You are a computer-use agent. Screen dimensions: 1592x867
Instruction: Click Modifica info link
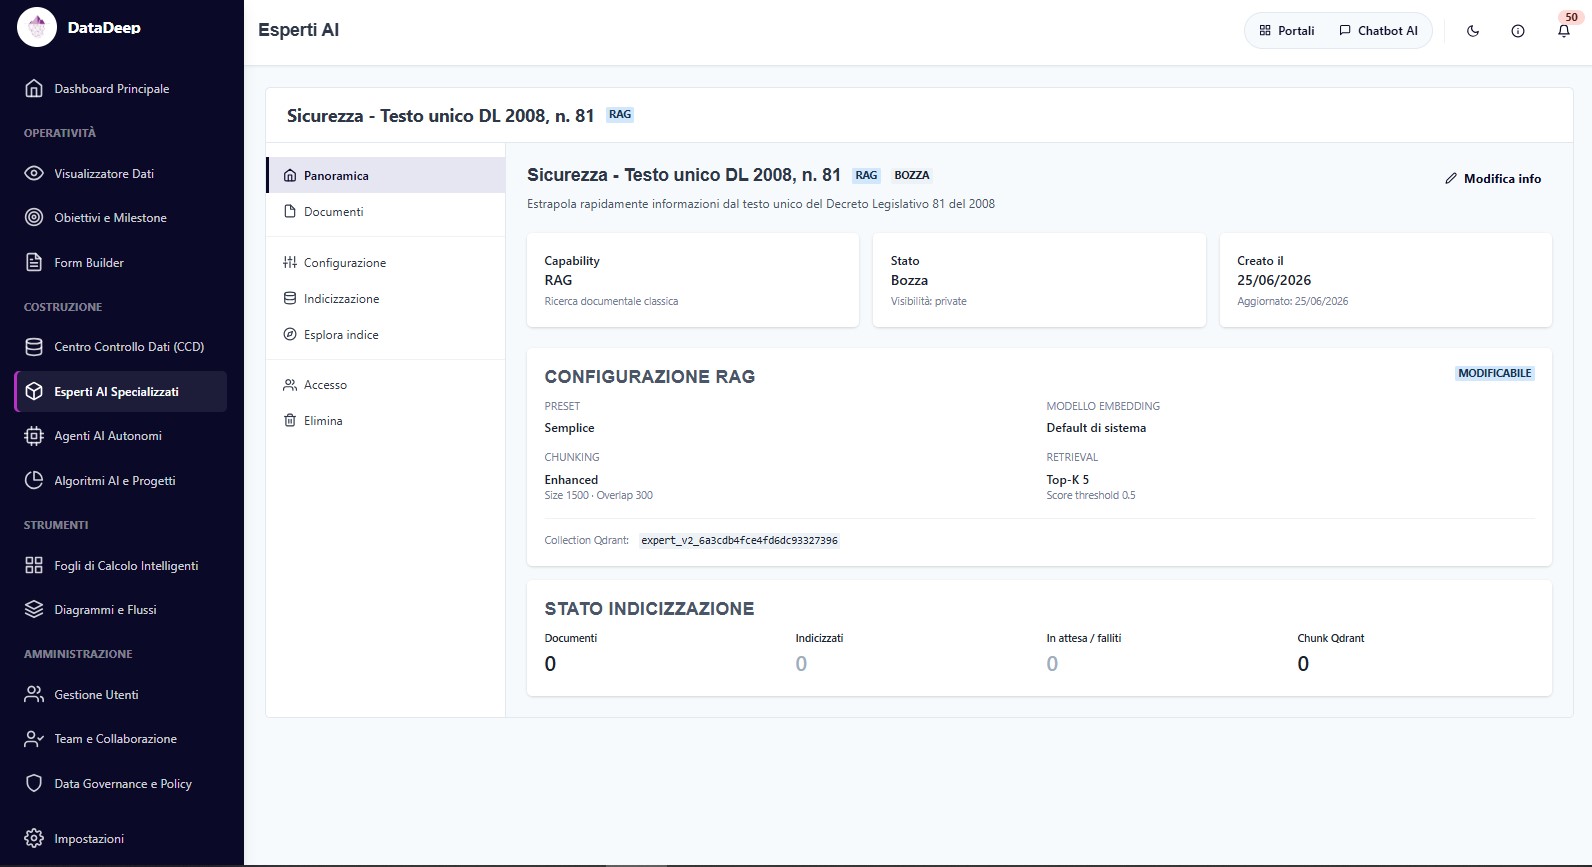(1493, 178)
